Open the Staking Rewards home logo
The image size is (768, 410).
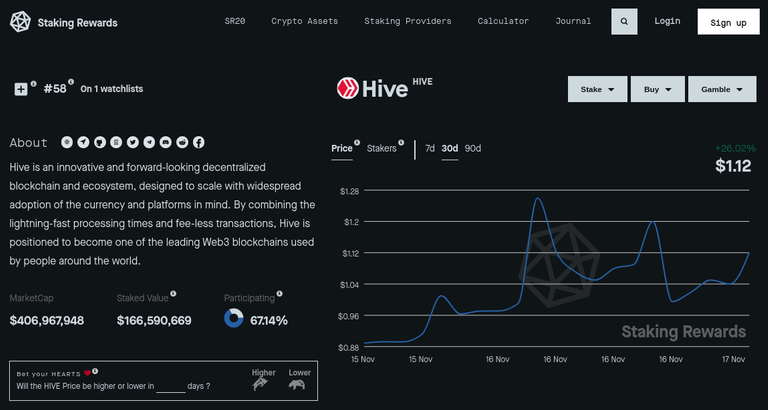(64, 23)
